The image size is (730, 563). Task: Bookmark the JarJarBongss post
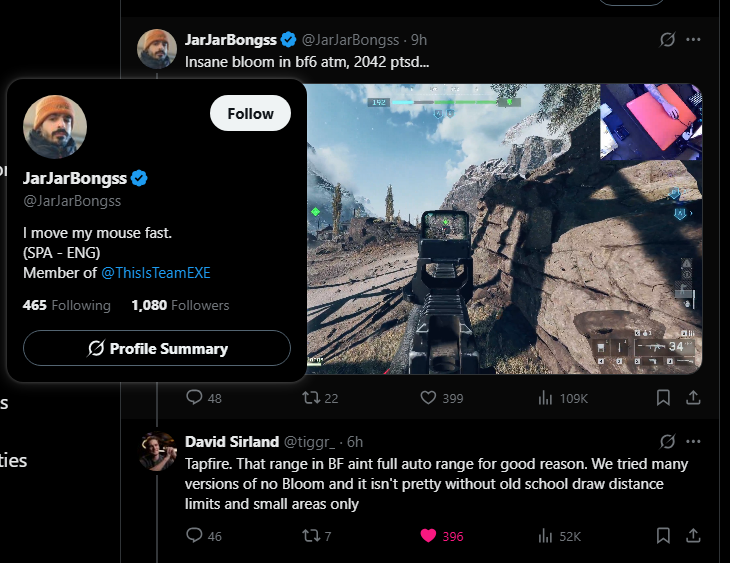[x=662, y=398]
